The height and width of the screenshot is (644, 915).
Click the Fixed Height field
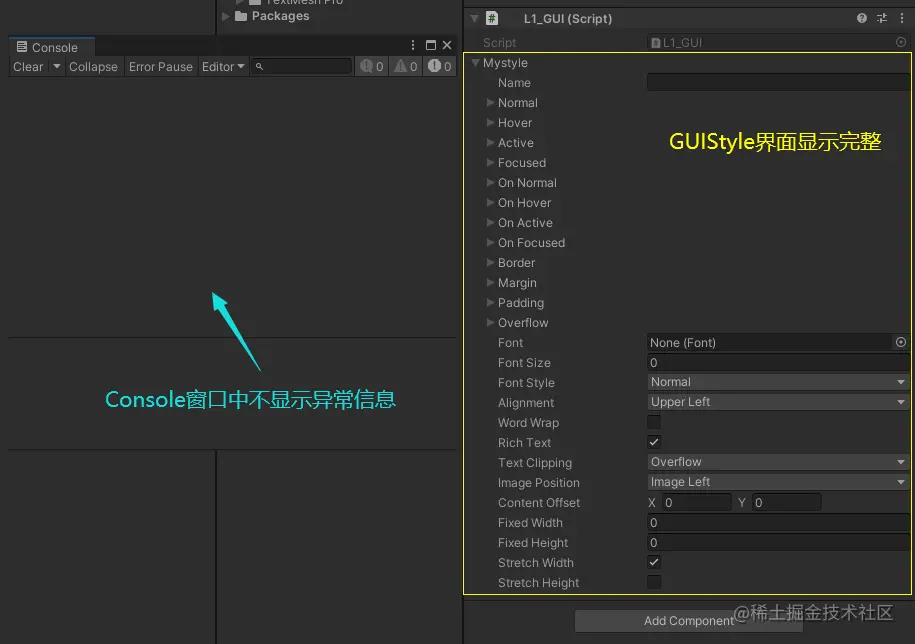coord(778,542)
